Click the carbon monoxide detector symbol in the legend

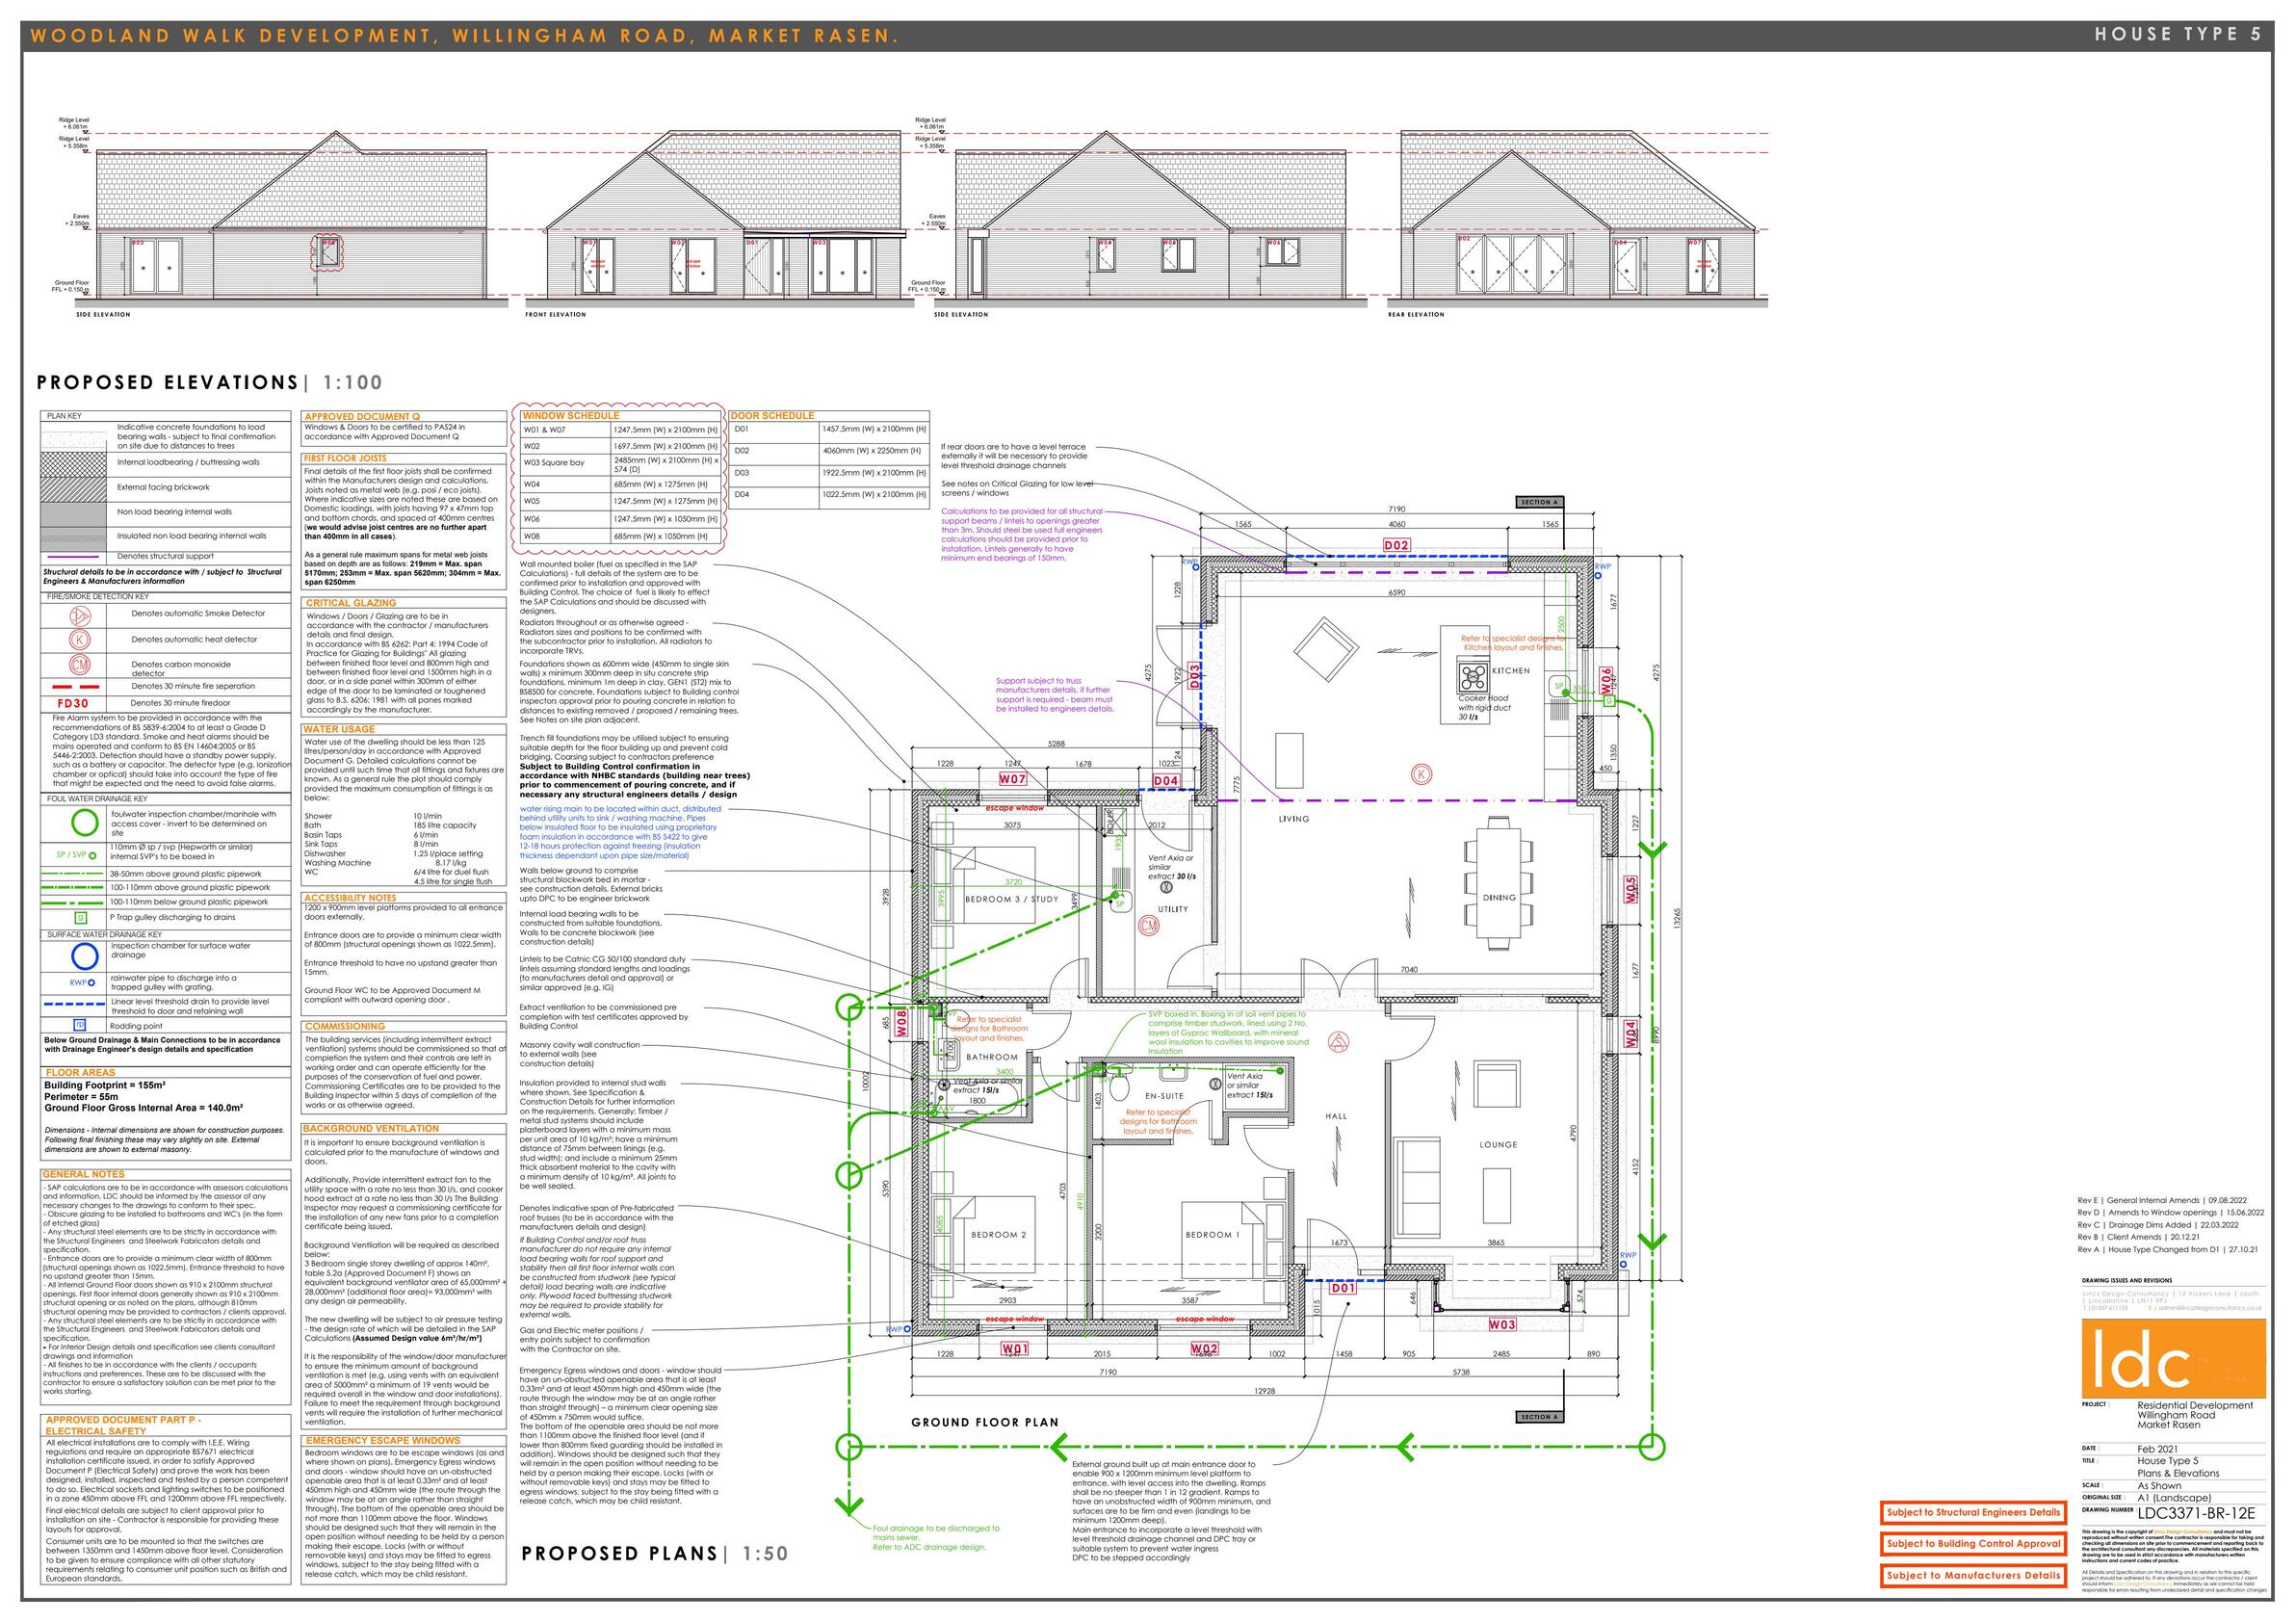pyautogui.click(x=80, y=665)
